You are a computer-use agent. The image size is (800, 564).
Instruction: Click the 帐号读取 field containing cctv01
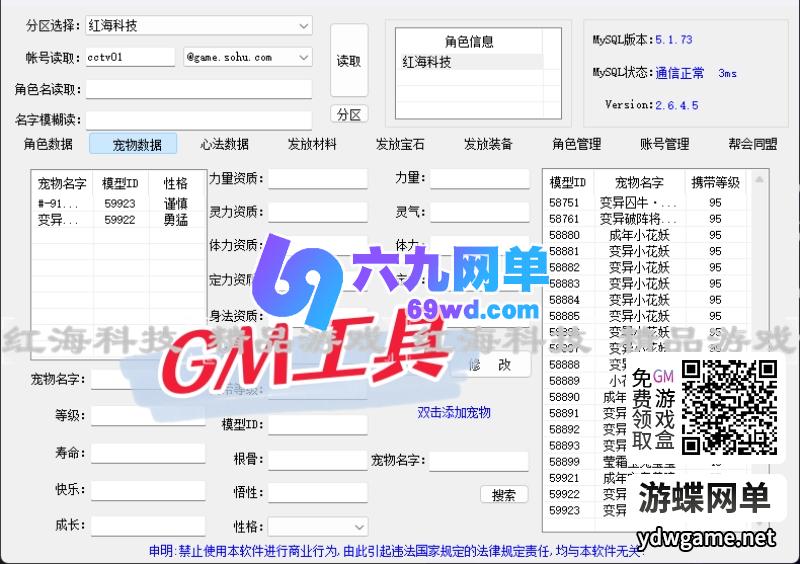tap(130, 57)
